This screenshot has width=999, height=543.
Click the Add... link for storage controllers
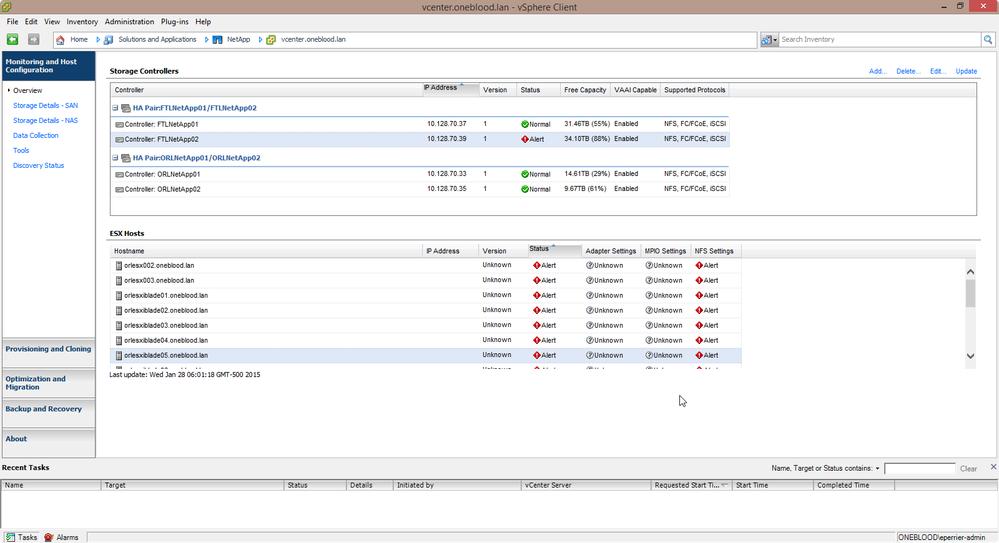tap(877, 72)
